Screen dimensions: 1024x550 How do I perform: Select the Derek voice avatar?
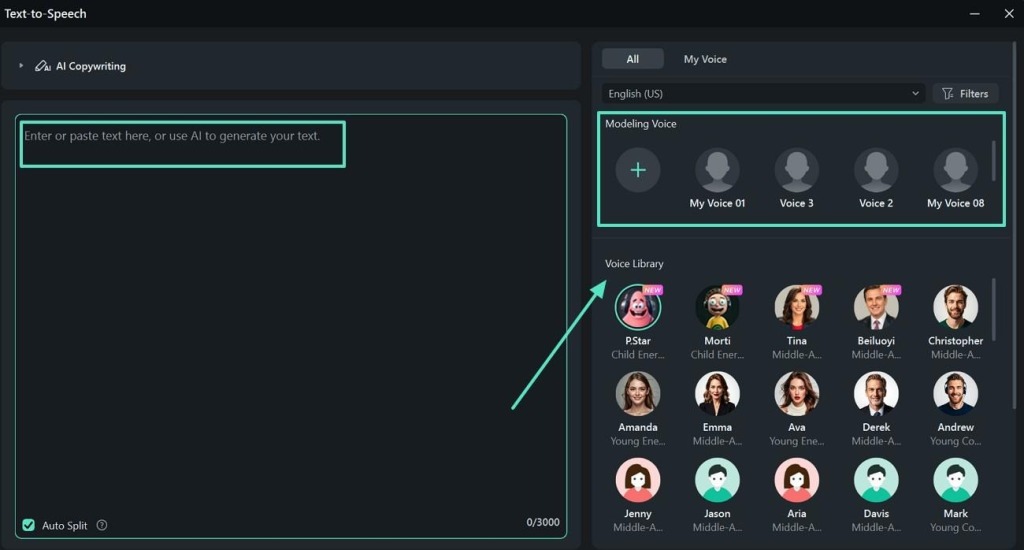coord(876,394)
